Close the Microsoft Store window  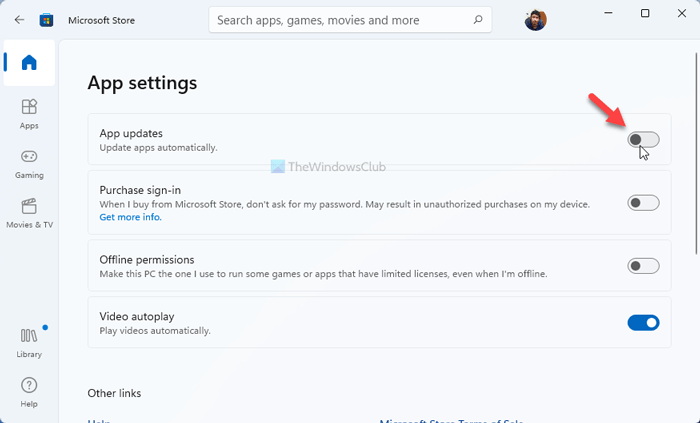click(682, 13)
